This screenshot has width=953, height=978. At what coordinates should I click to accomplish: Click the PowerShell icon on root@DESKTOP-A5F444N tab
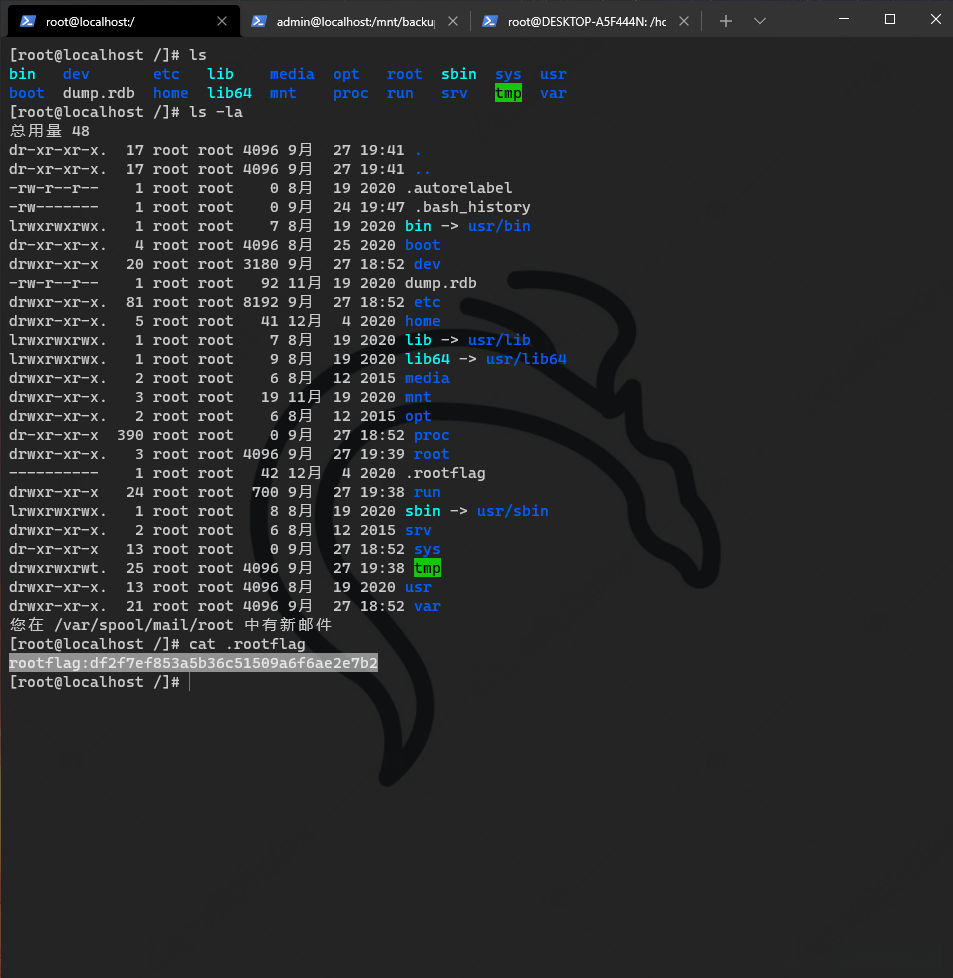pos(490,21)
